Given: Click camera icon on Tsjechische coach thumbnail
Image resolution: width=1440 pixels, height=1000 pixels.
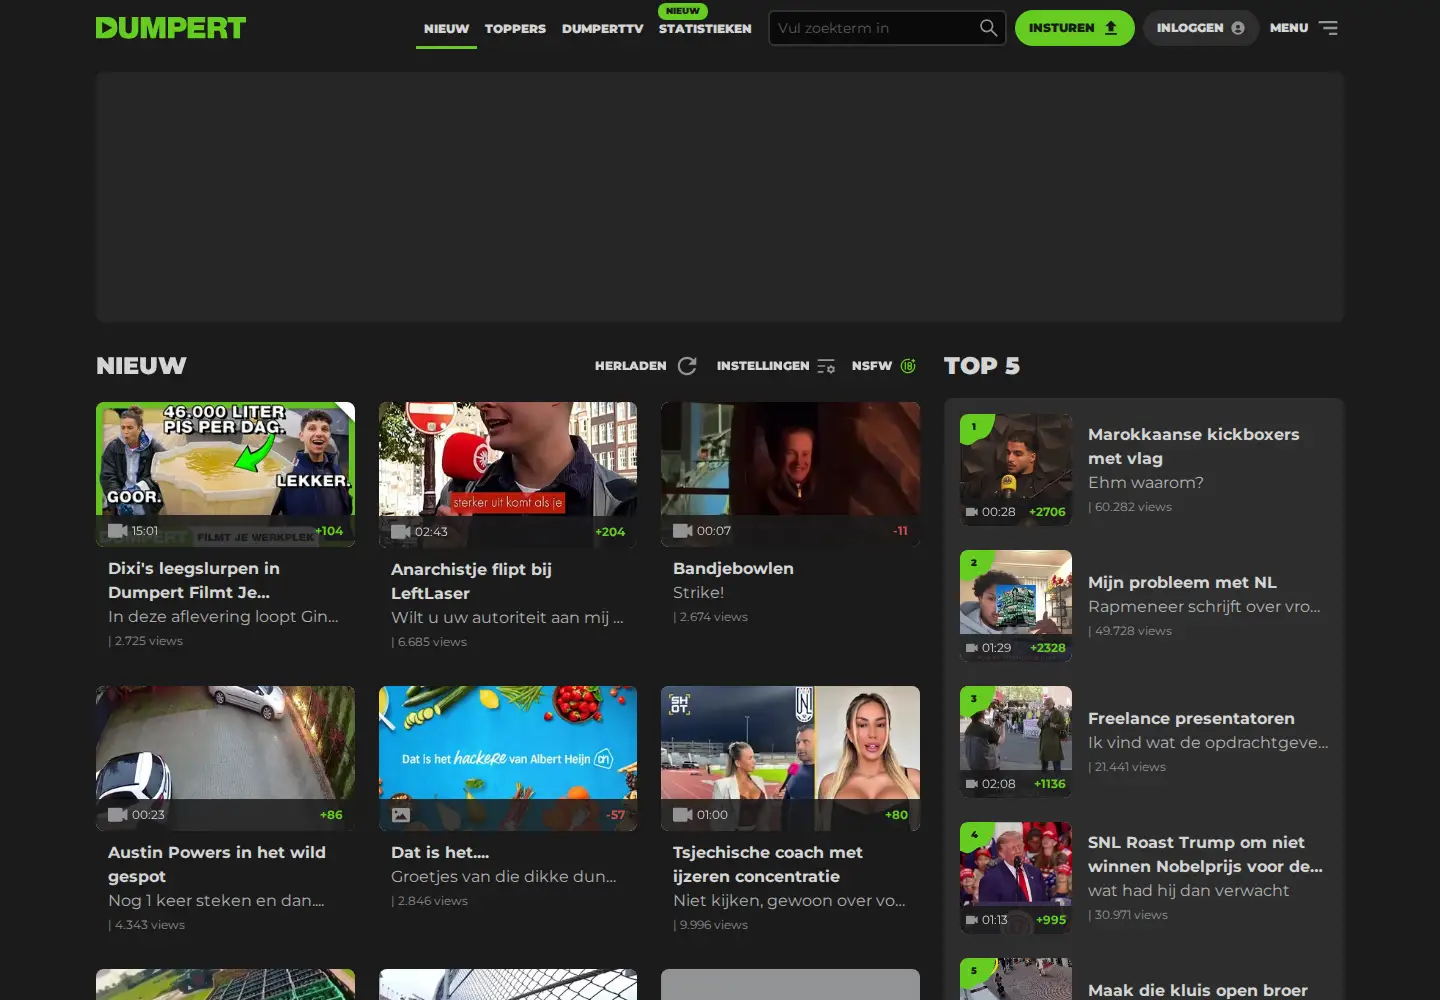Looking at the screenshot, I should click(683, 815).
